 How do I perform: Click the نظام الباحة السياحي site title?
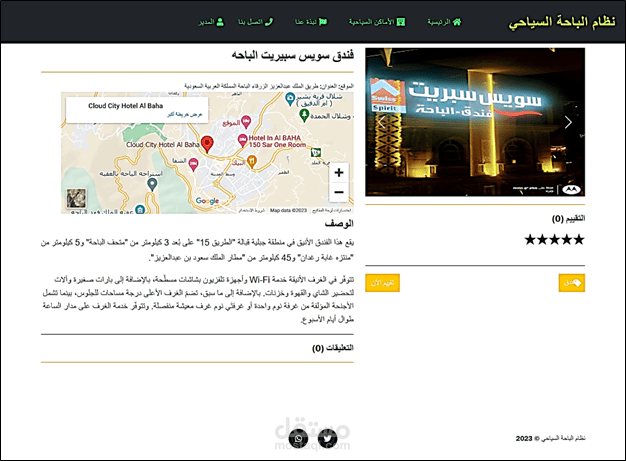click(x=562, y=22)
